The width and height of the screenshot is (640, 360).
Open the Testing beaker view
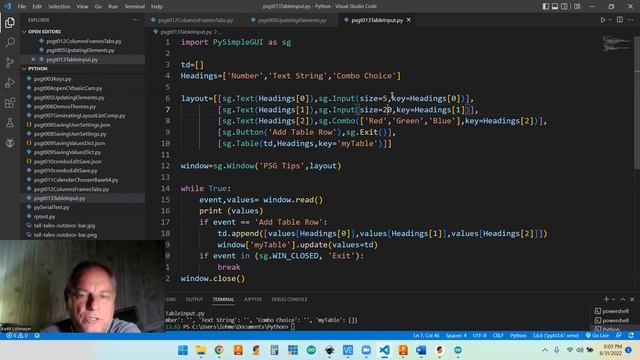point(10,122)
